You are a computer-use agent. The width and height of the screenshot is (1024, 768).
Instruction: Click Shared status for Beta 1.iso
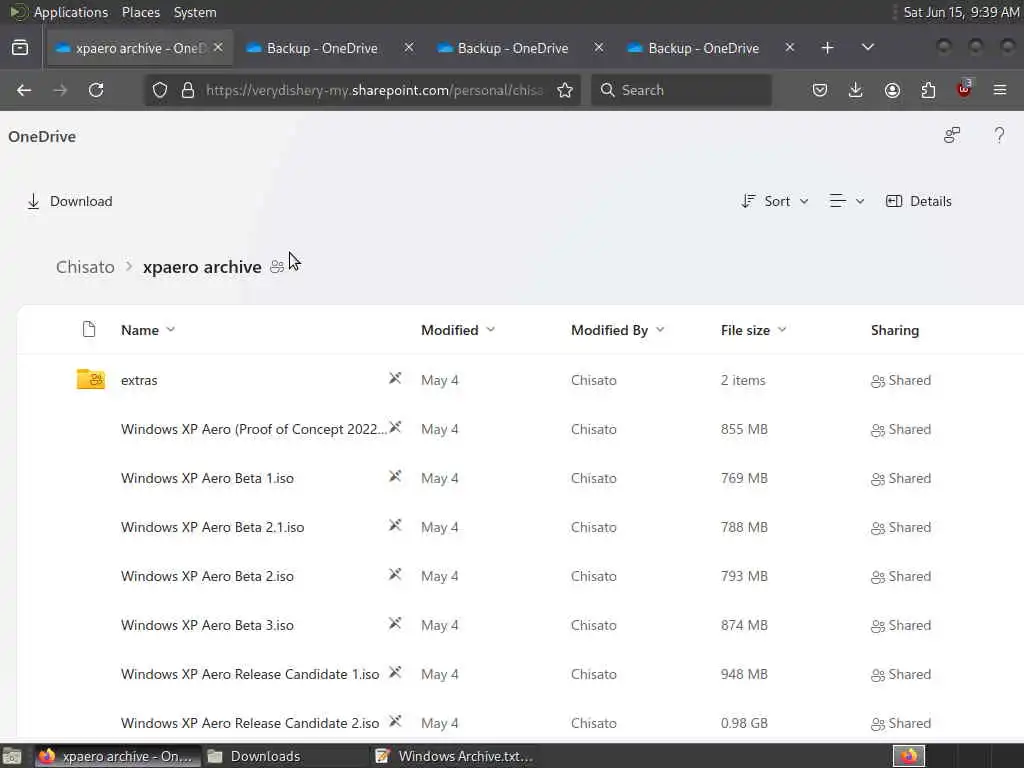[x=901, y=478]
